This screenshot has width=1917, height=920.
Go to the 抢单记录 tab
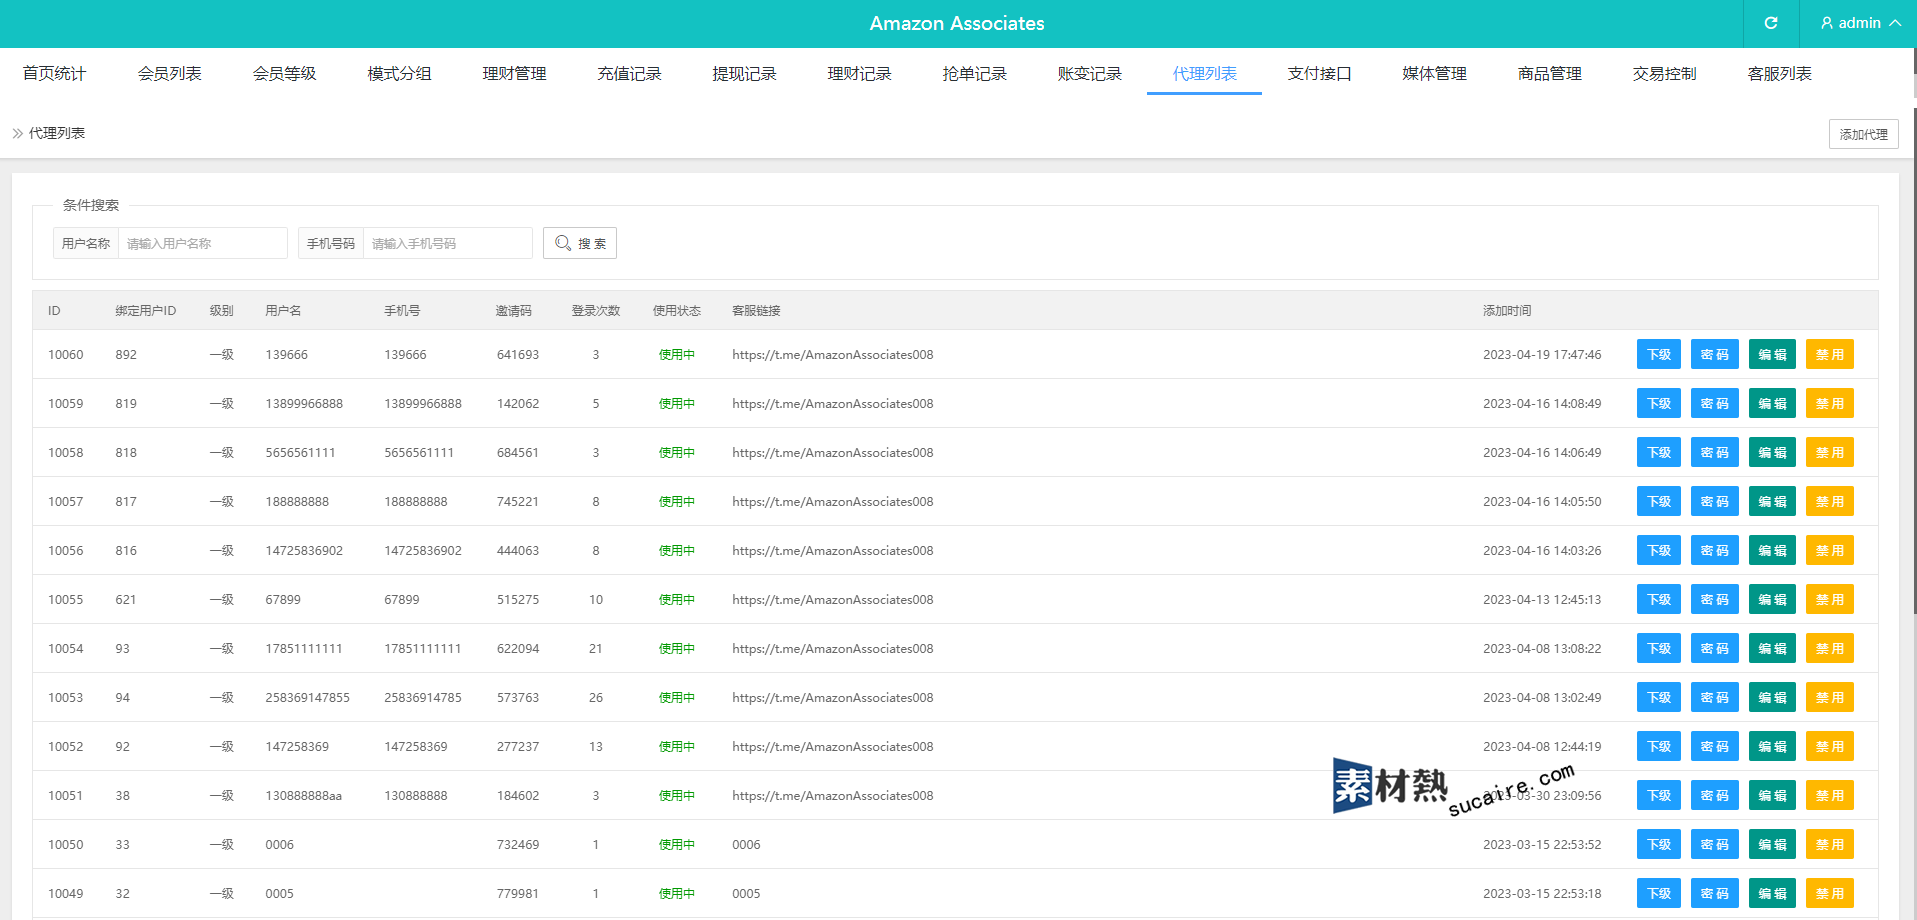pos(975,73)
